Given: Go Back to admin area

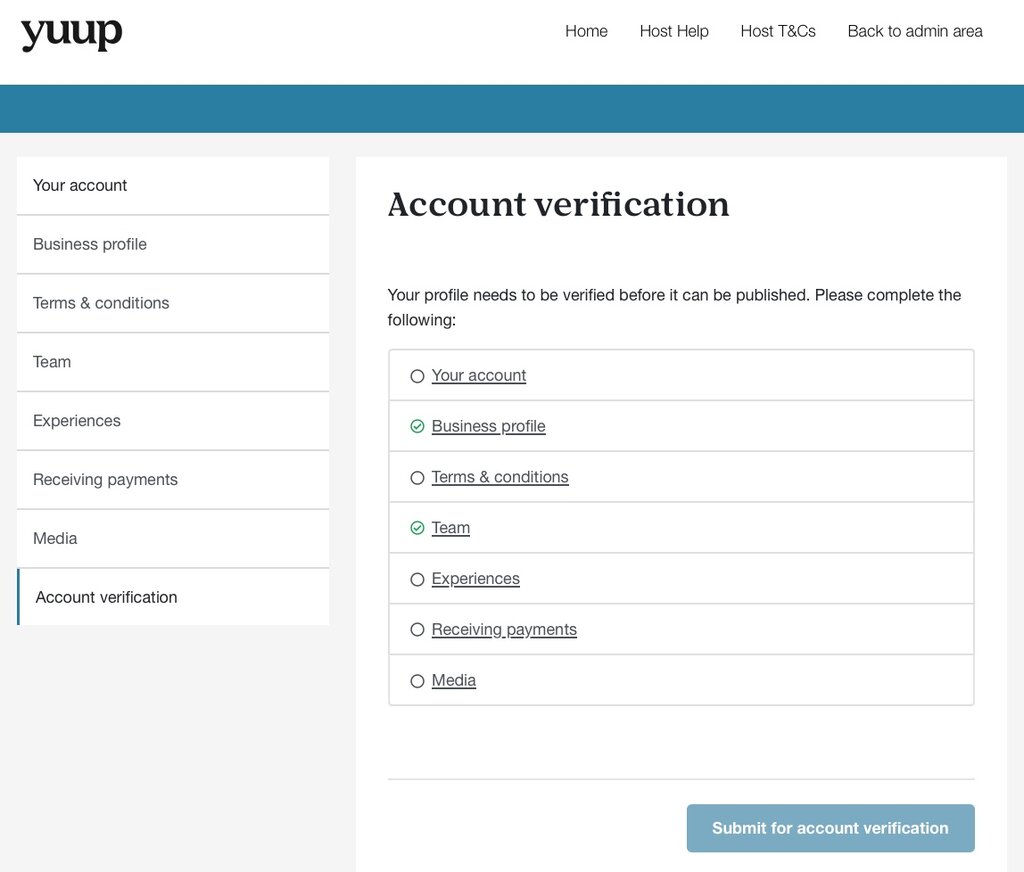Looking at the screenshot, I should 915,31.
